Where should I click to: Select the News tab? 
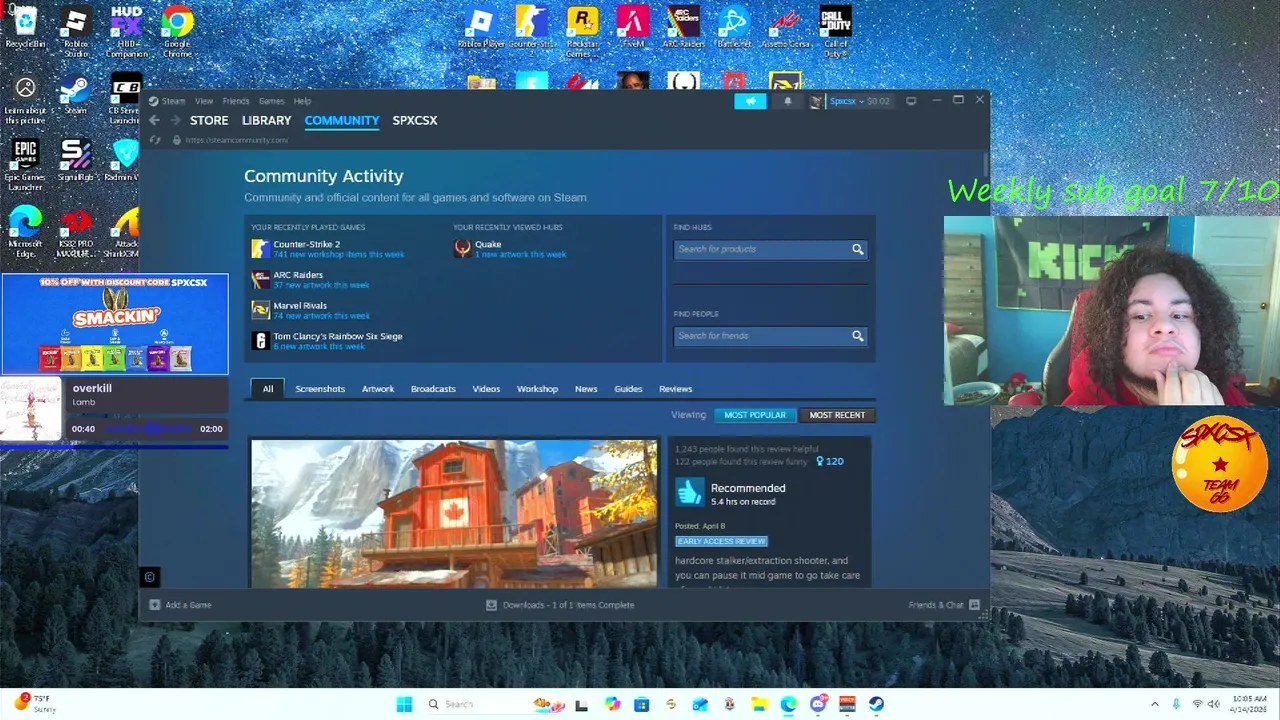[x=586, y=389]
